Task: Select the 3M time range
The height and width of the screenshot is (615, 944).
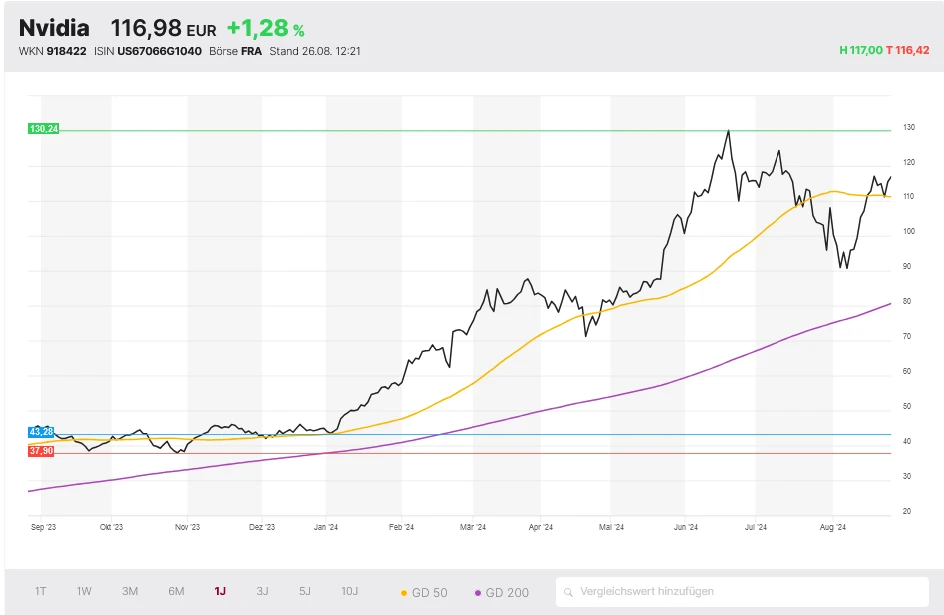Action: click(x=130, y=591)
